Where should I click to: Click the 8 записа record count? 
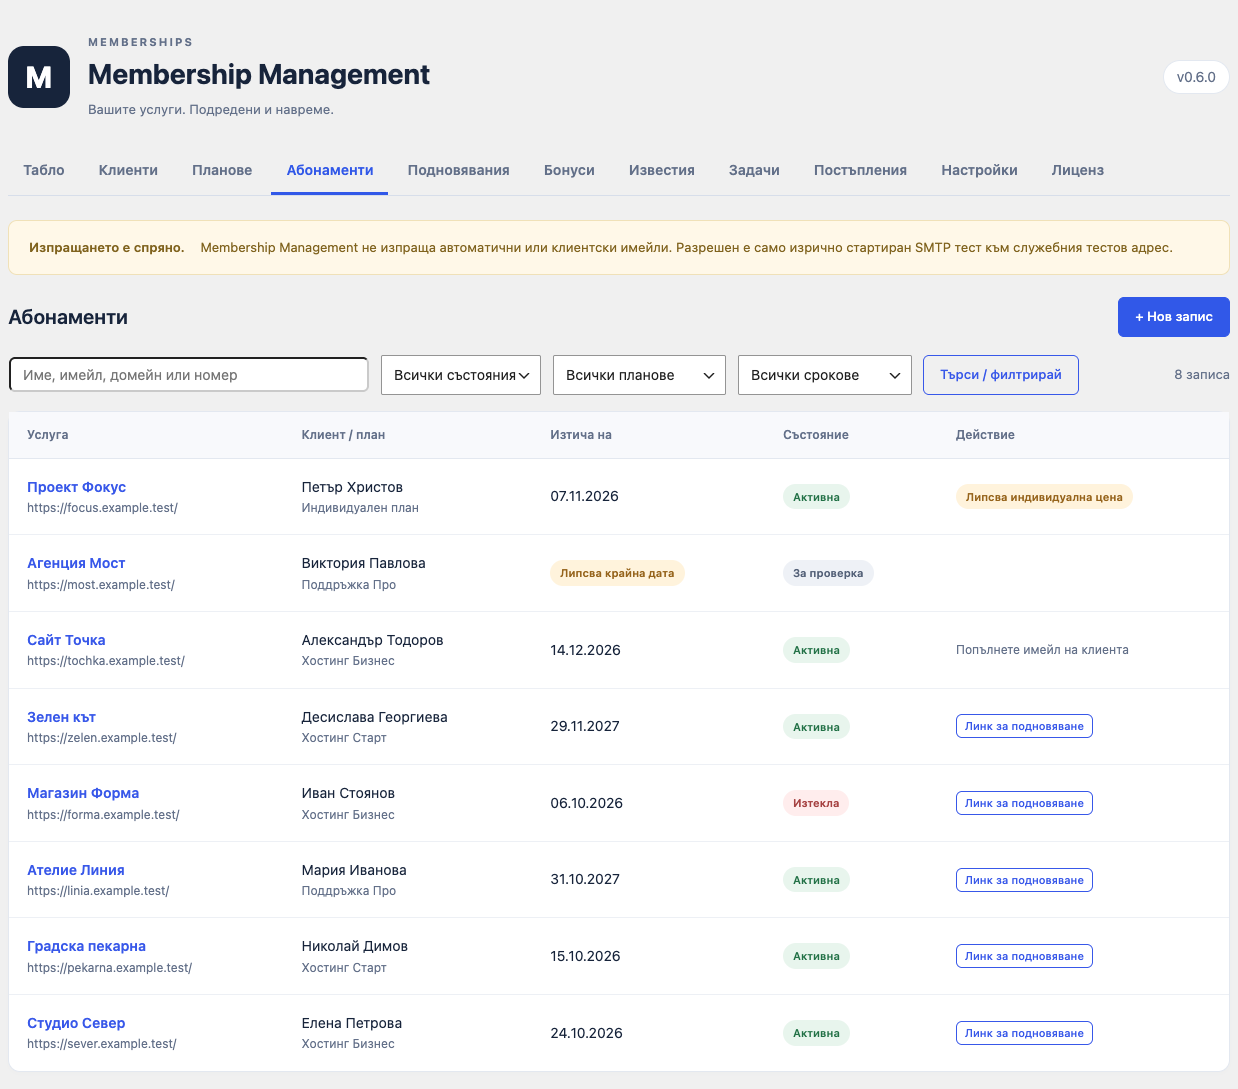point(1201,375)
